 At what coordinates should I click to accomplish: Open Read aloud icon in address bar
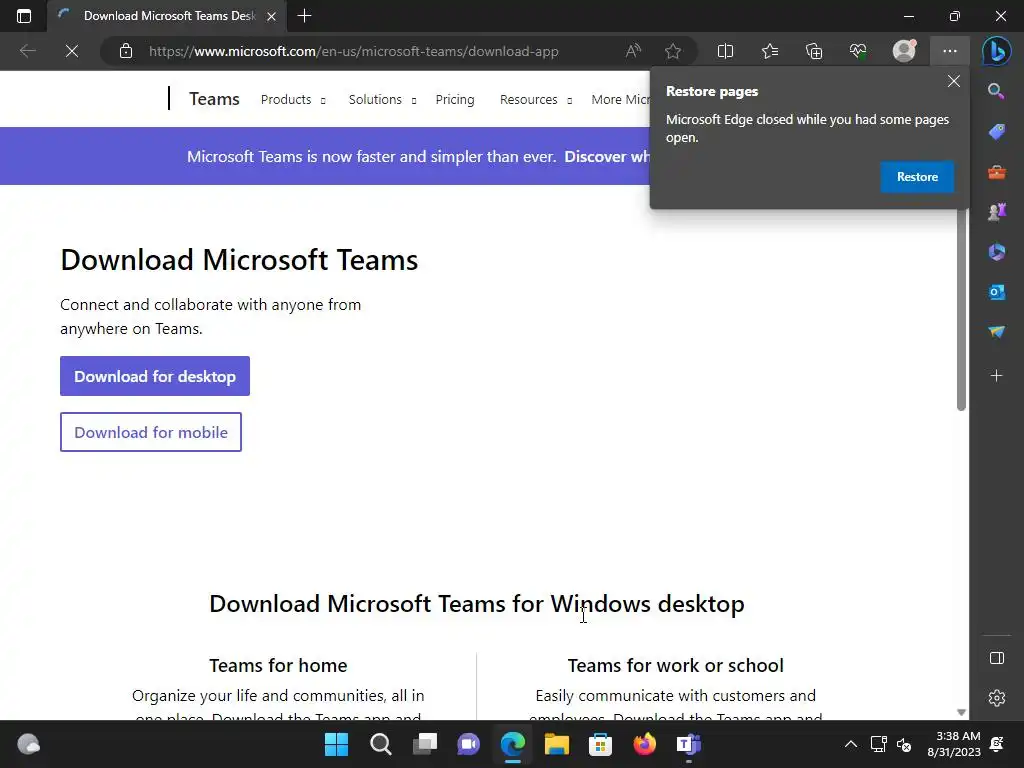point(633,51)
